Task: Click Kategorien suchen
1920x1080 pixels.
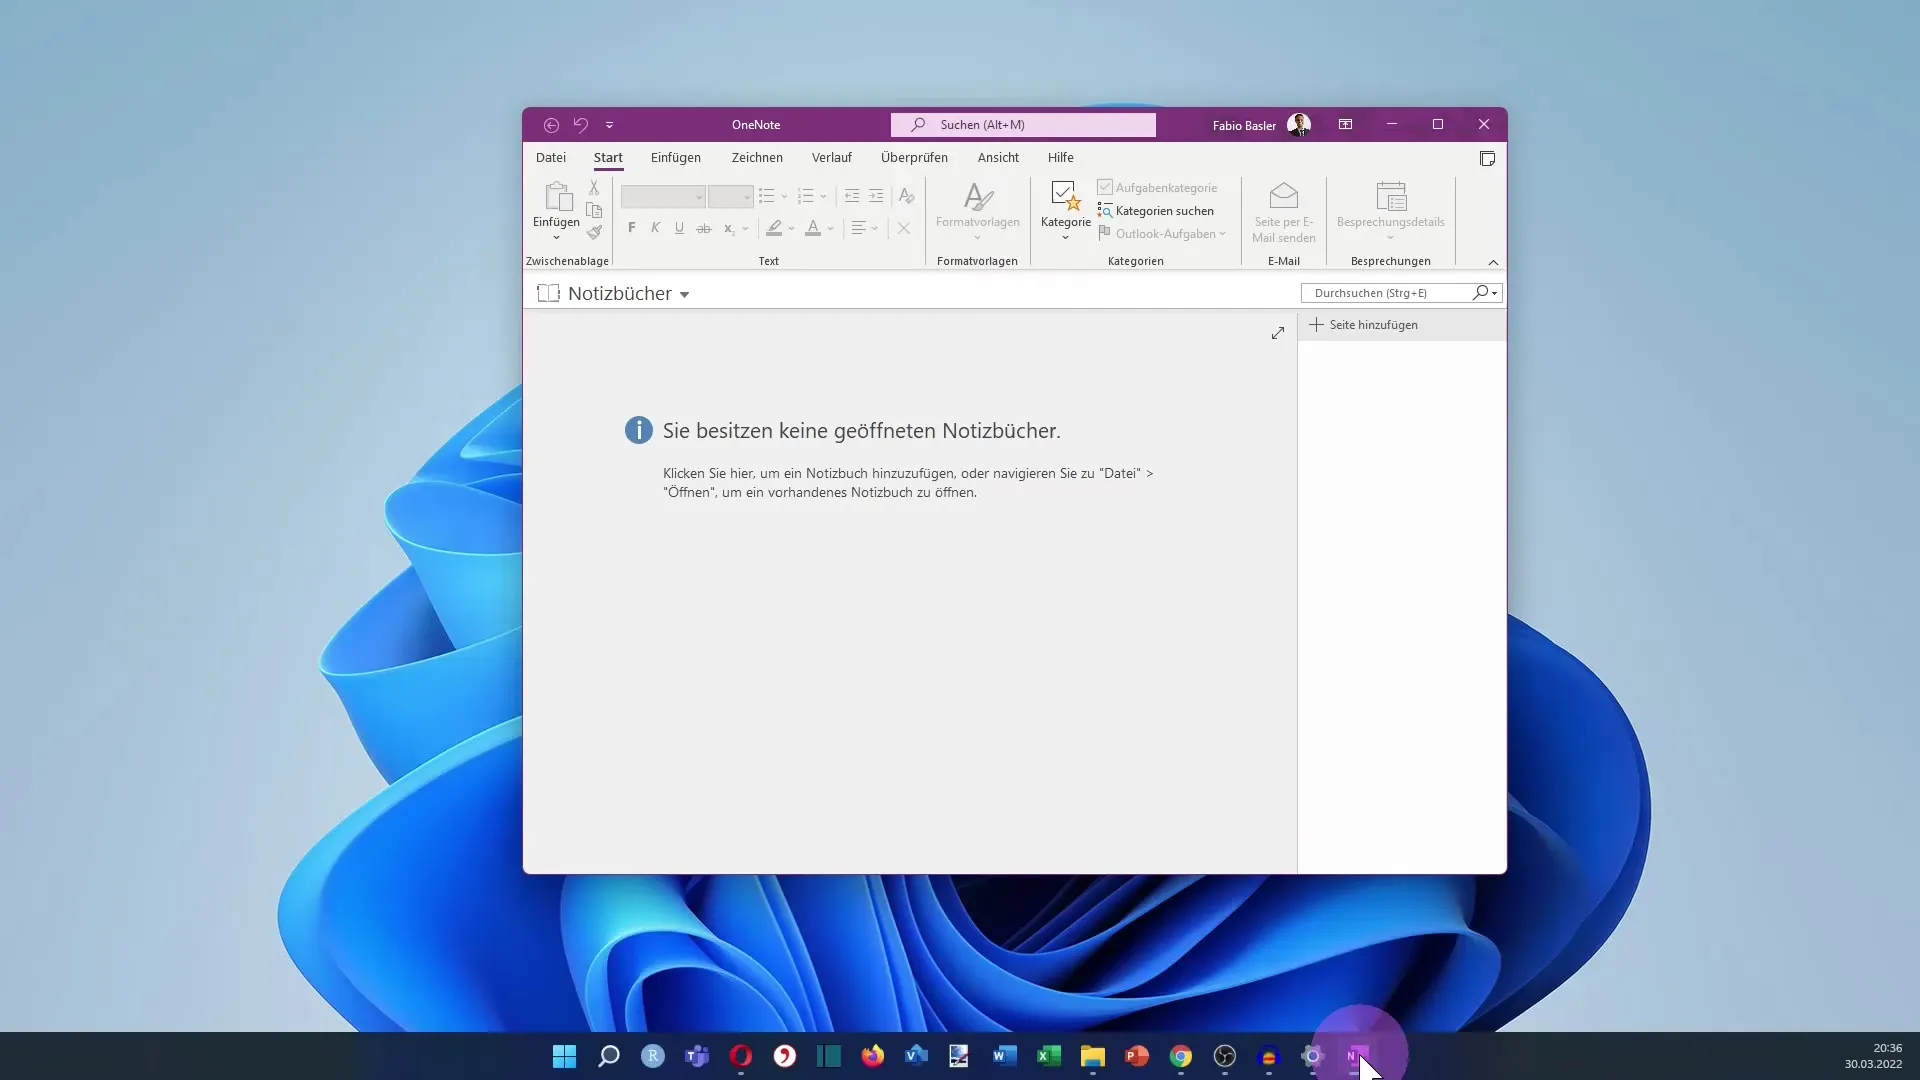Action: pos(1156,211)
